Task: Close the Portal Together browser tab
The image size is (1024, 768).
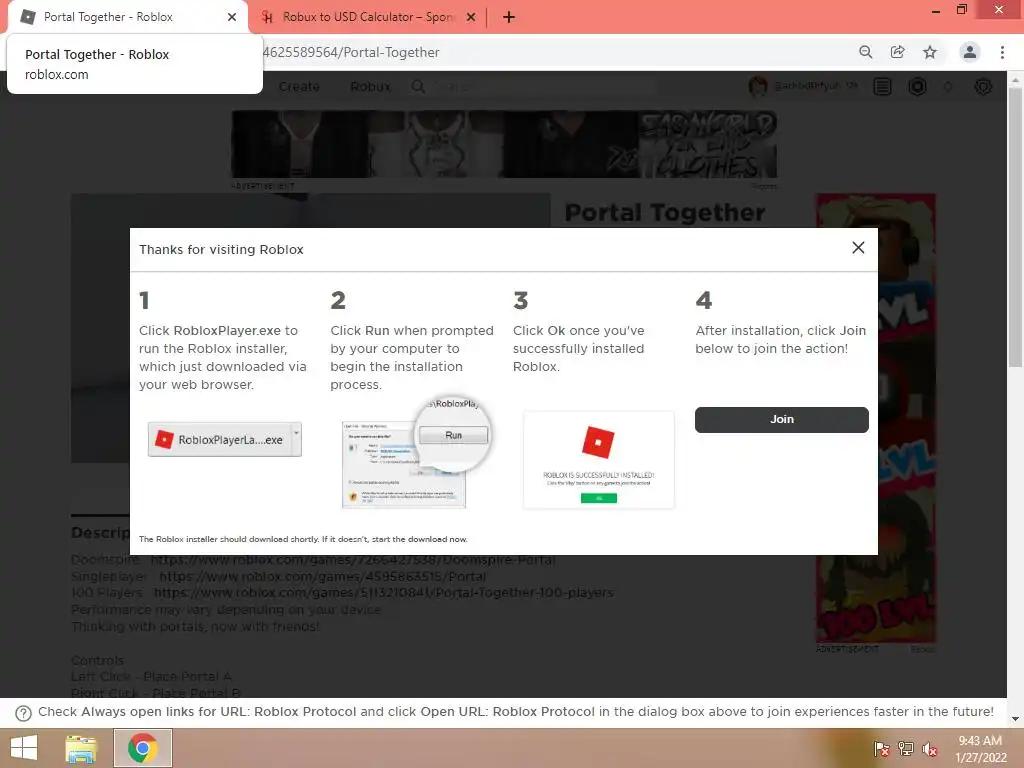Action: tap(232, 17)
